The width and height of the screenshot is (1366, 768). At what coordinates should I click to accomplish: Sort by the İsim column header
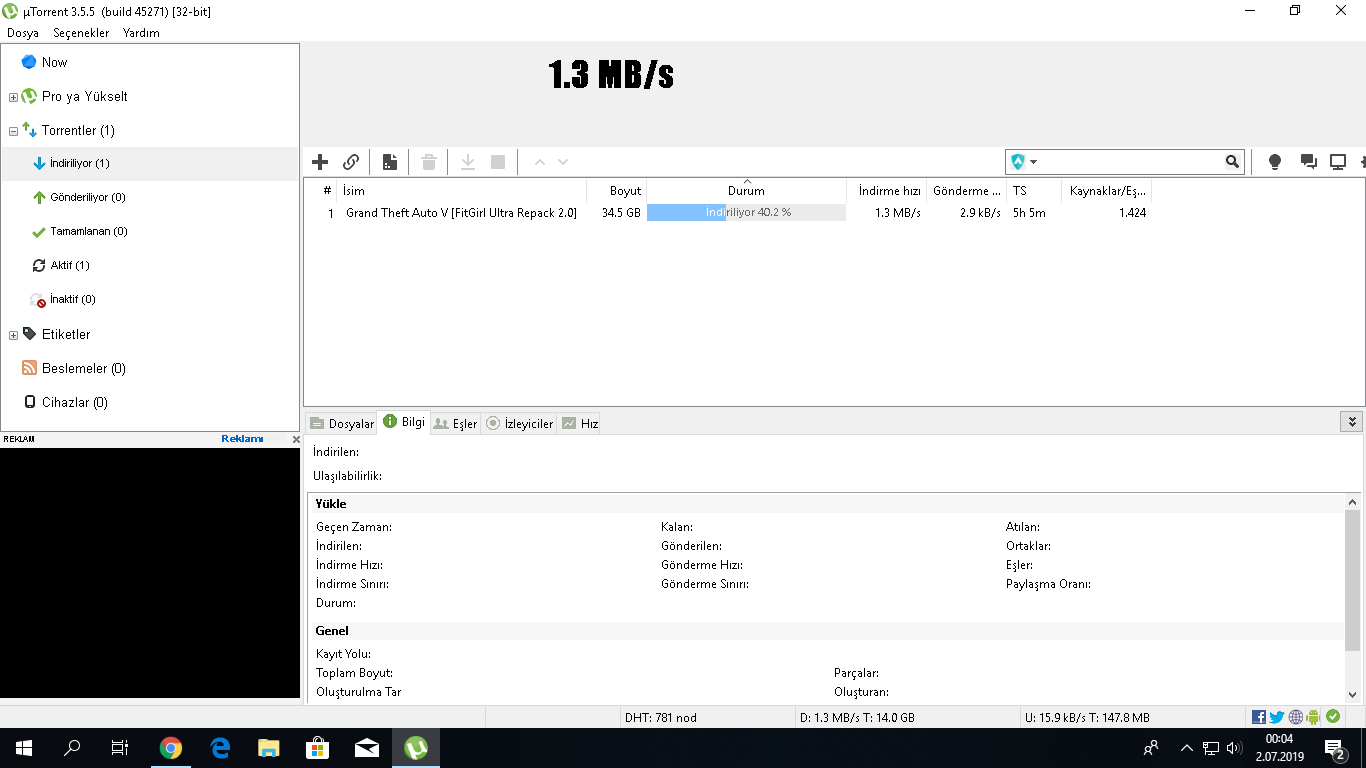(461, 190)
